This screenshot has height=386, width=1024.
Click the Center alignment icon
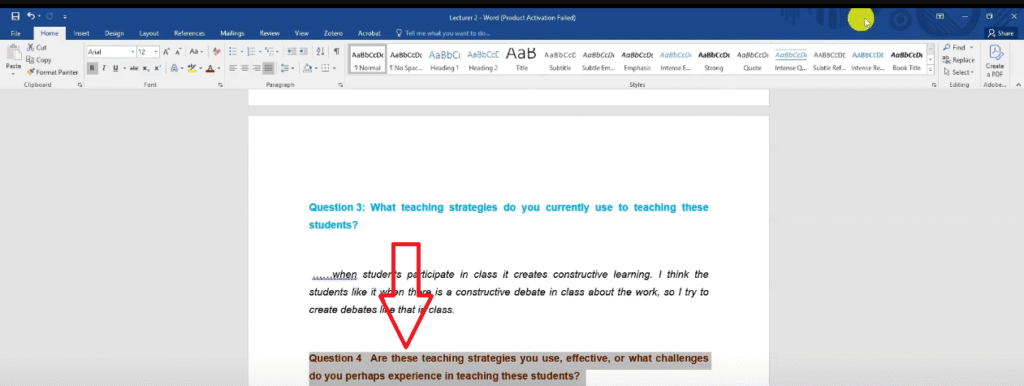245,68
